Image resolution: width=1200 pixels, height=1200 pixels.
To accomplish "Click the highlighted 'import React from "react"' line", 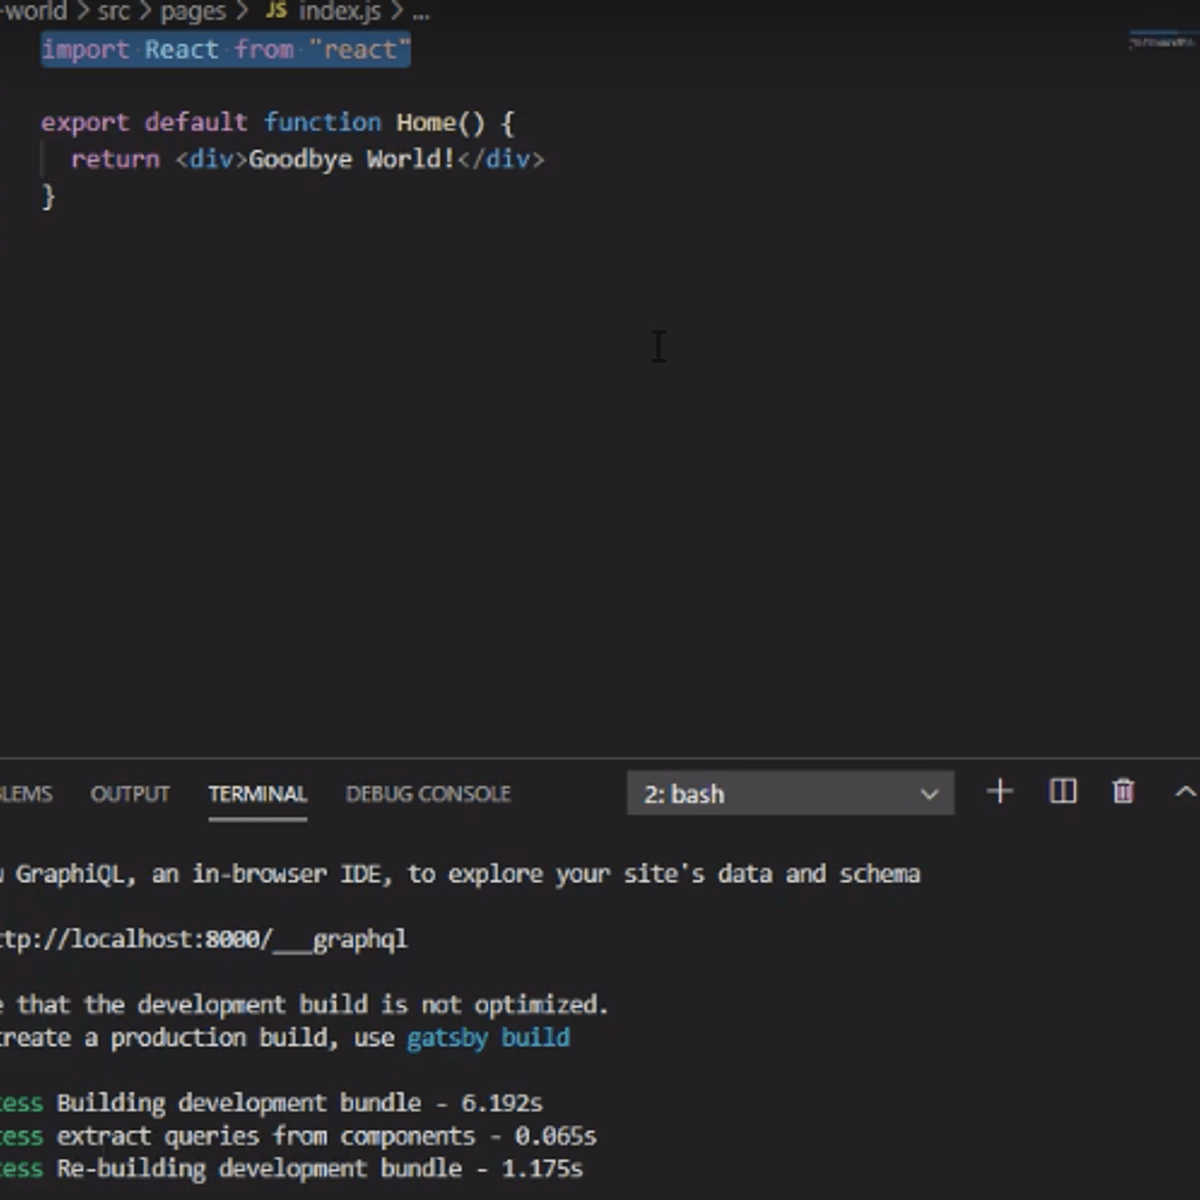I will (x=226, y=50).
